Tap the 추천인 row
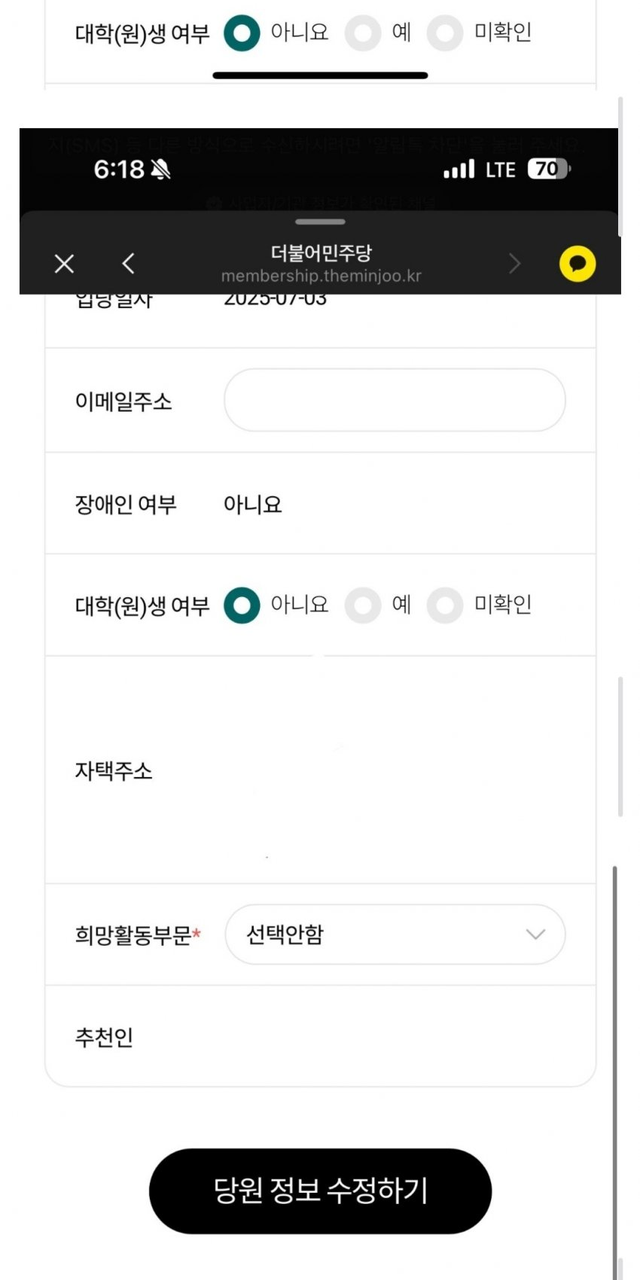Image resolution: width=640 pixels, height=1280 pixels. 320,1037
